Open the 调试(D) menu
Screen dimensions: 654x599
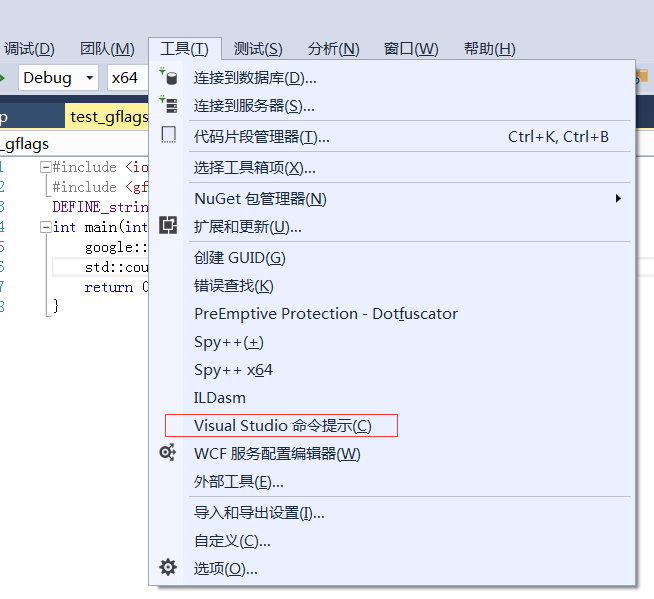pos(29,49)
